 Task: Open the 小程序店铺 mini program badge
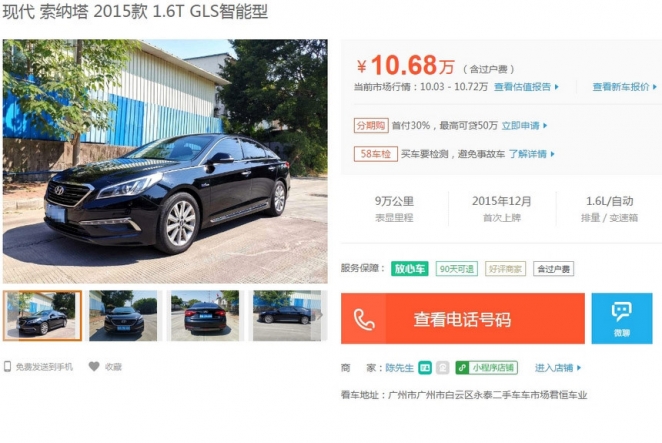pos(486,368)
